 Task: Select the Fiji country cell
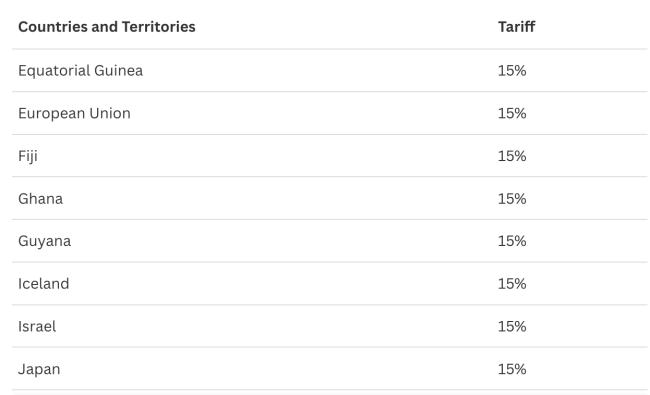[x=28, y=156]
